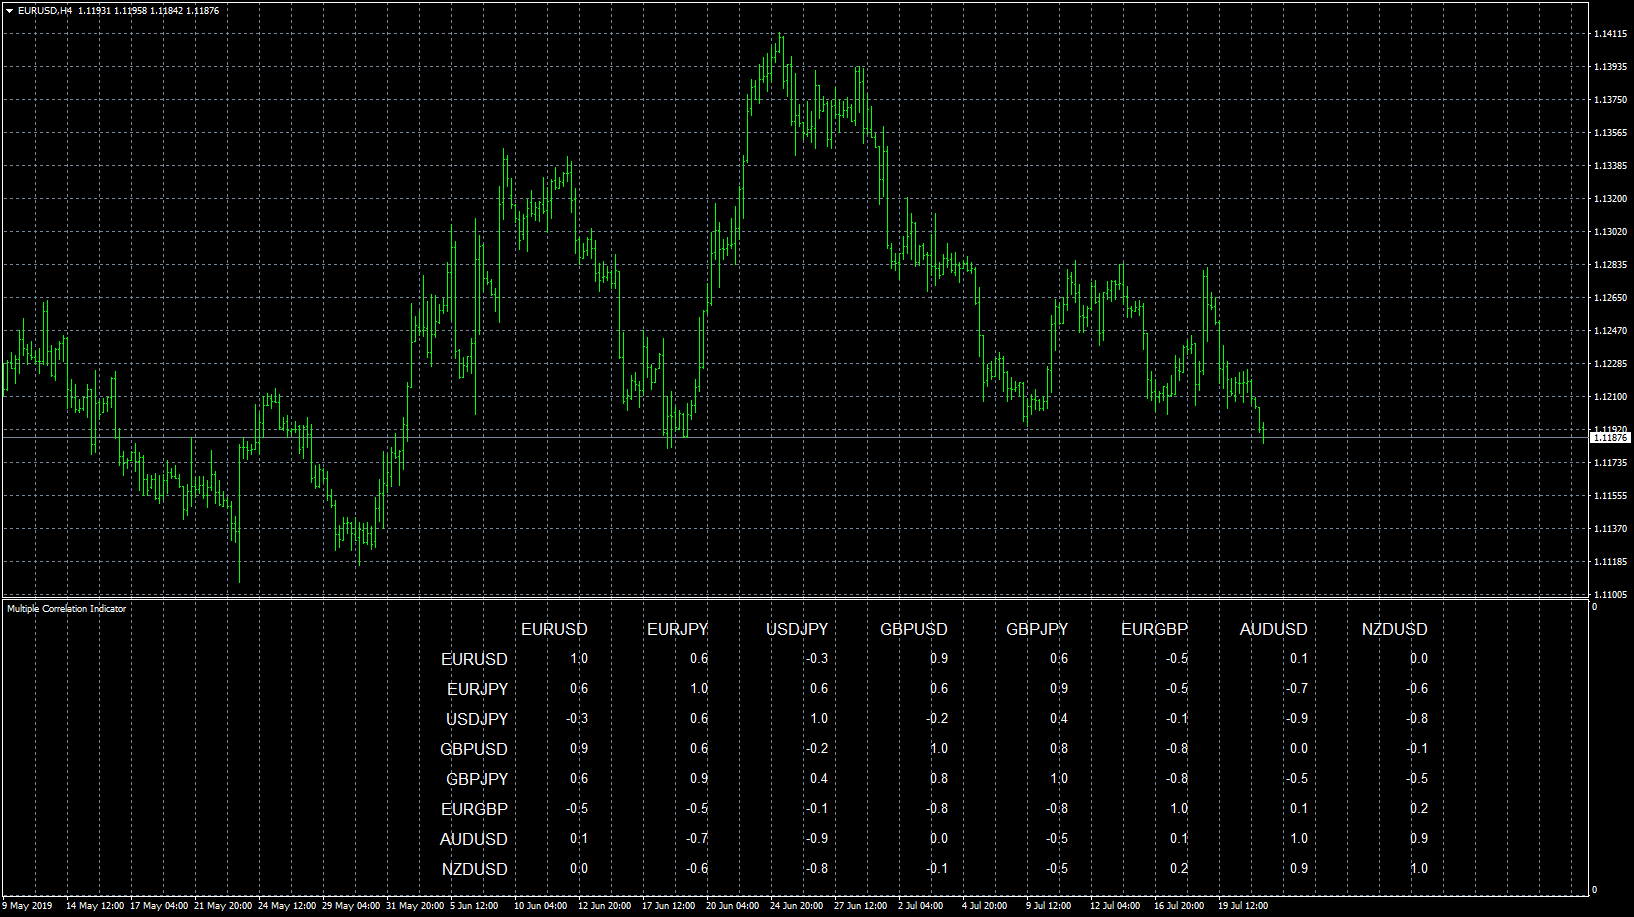Open the chart menu arrow beside EURUSD,H4

point(9,10)
